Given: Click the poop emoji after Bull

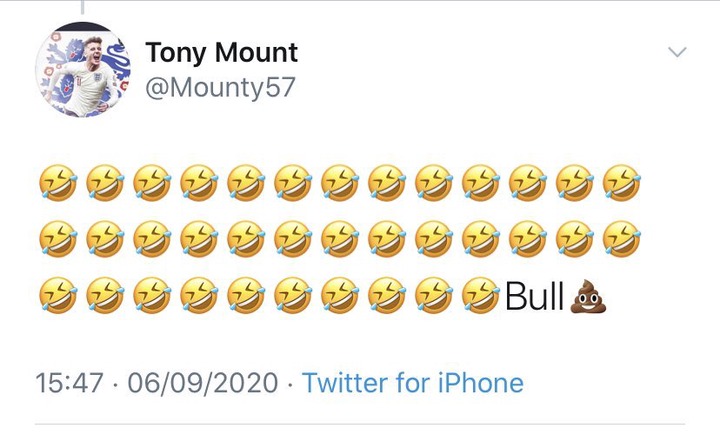Looking at the screenshot, I should pos(589,296).
